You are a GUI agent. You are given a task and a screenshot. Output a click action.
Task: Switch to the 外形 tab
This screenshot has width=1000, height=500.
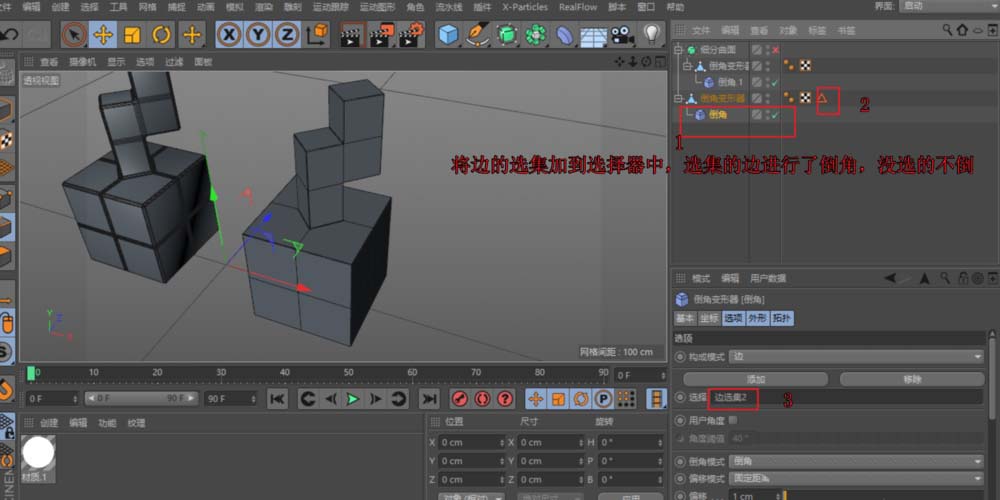tap(757, 318)
